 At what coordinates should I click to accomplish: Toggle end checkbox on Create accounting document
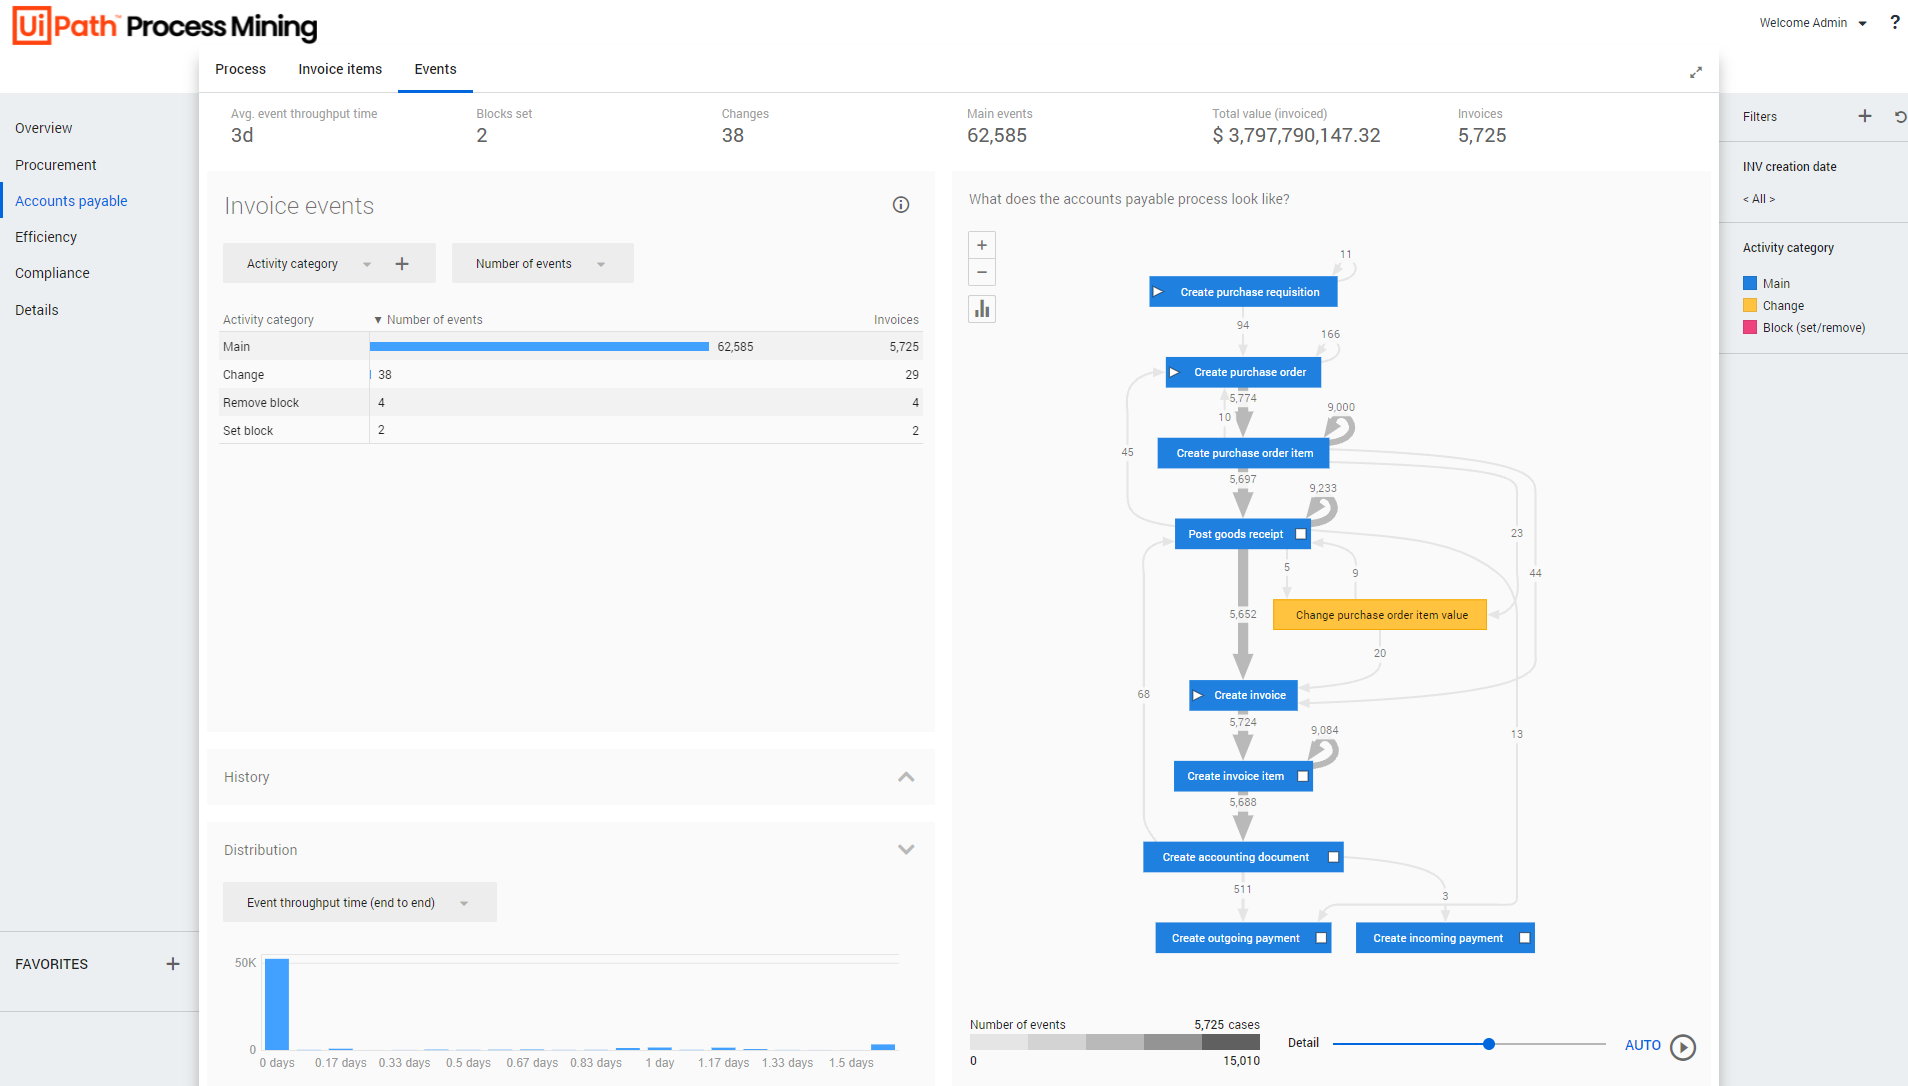[1333, 857]
